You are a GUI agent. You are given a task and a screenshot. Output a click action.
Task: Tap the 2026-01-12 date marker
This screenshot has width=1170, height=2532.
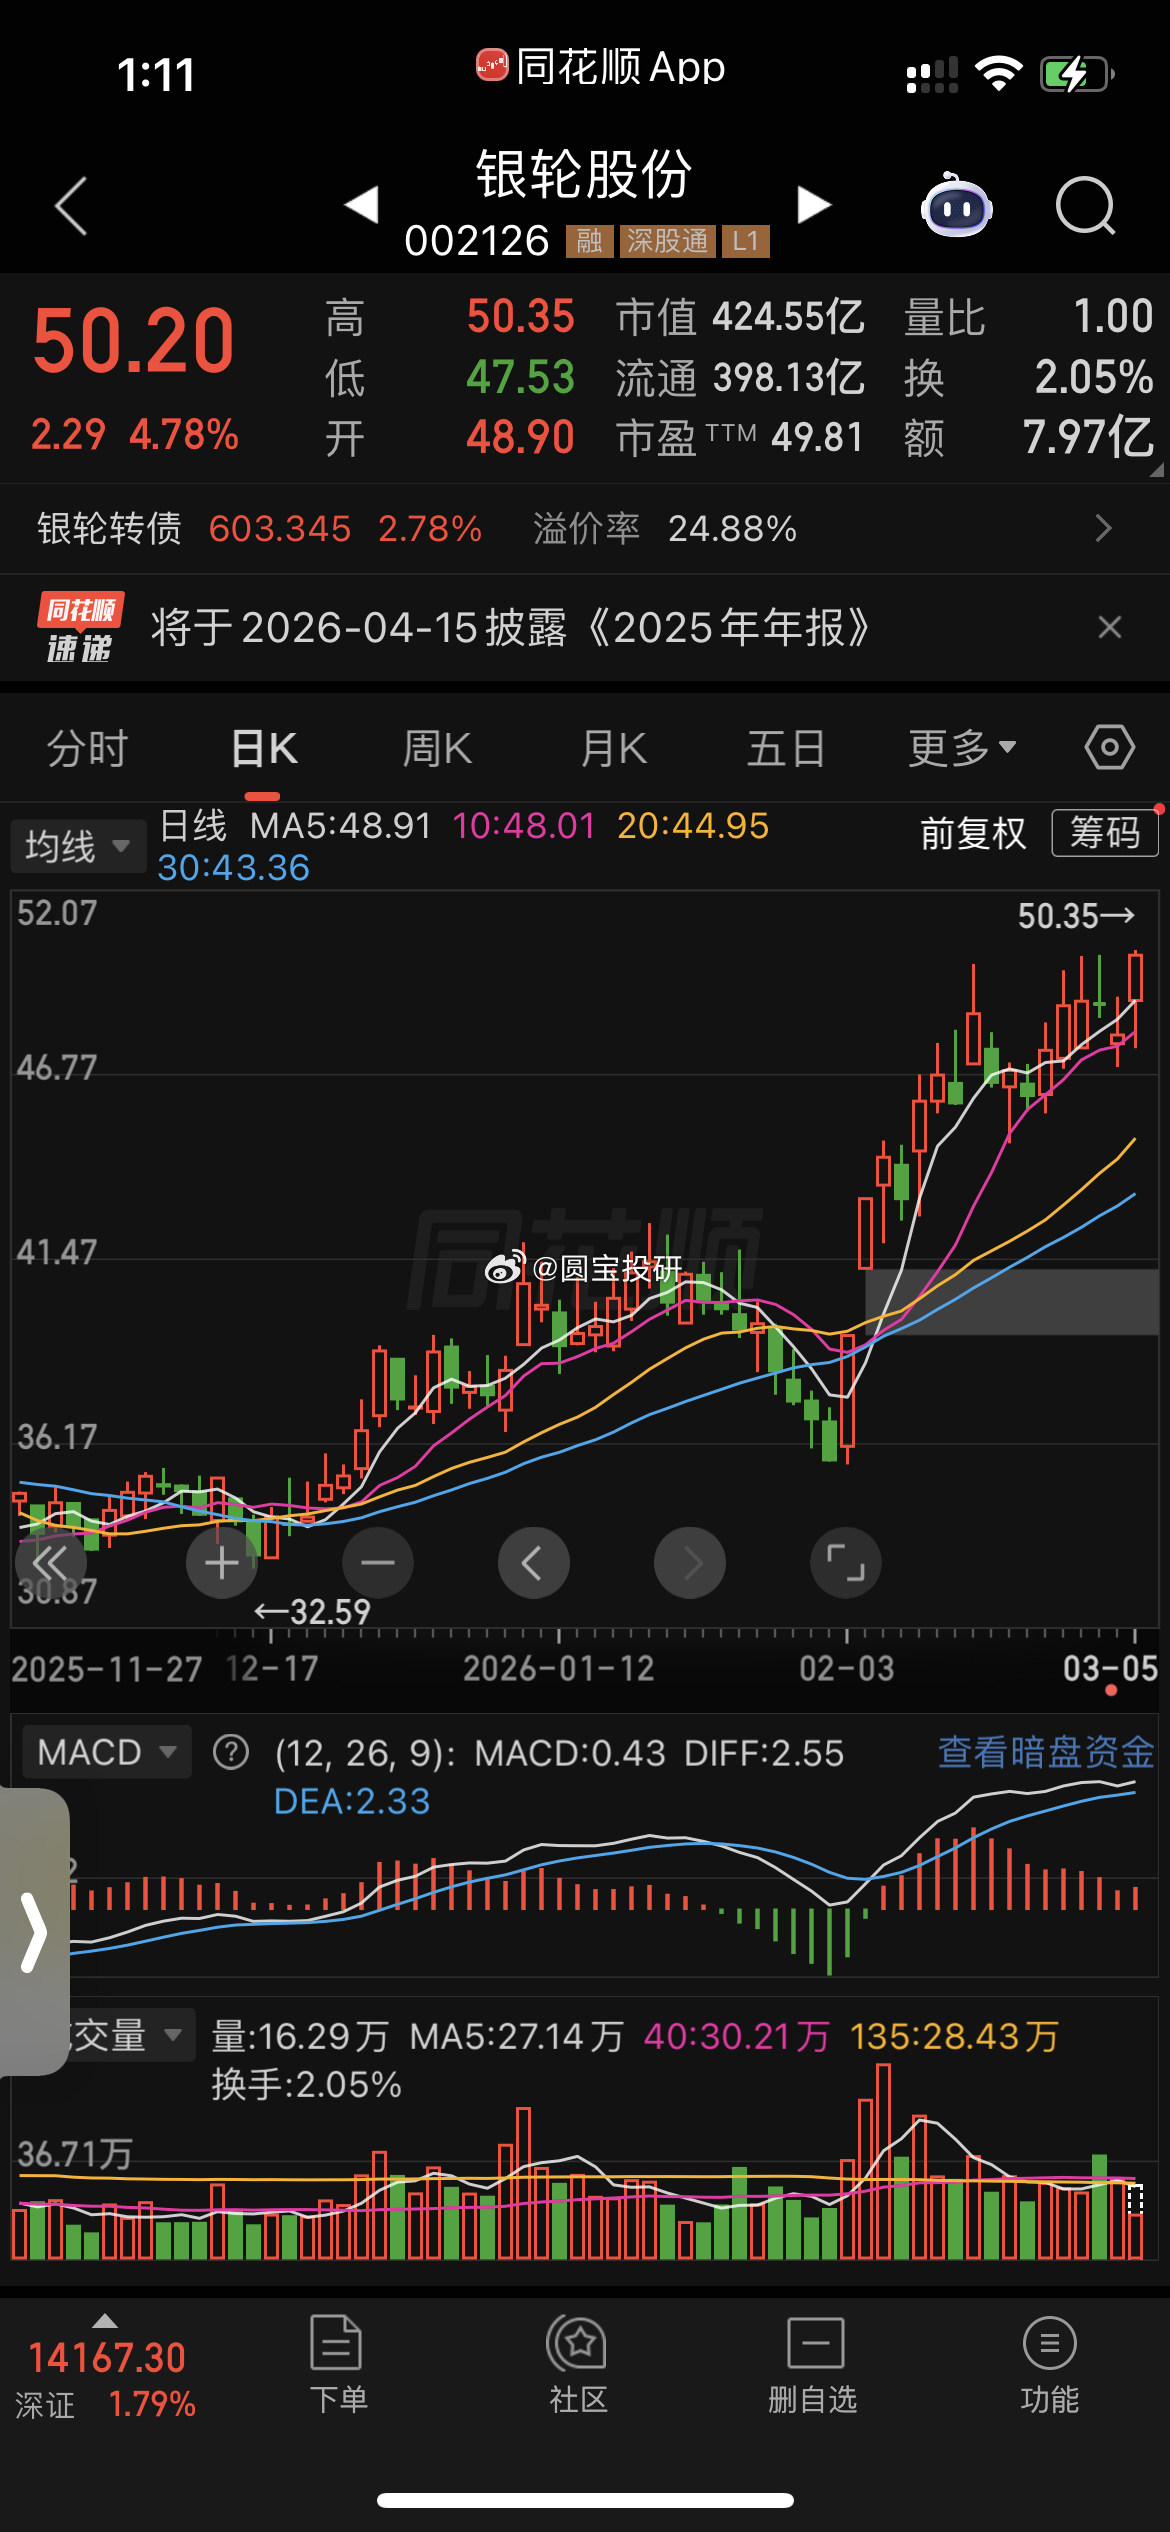558,1668
